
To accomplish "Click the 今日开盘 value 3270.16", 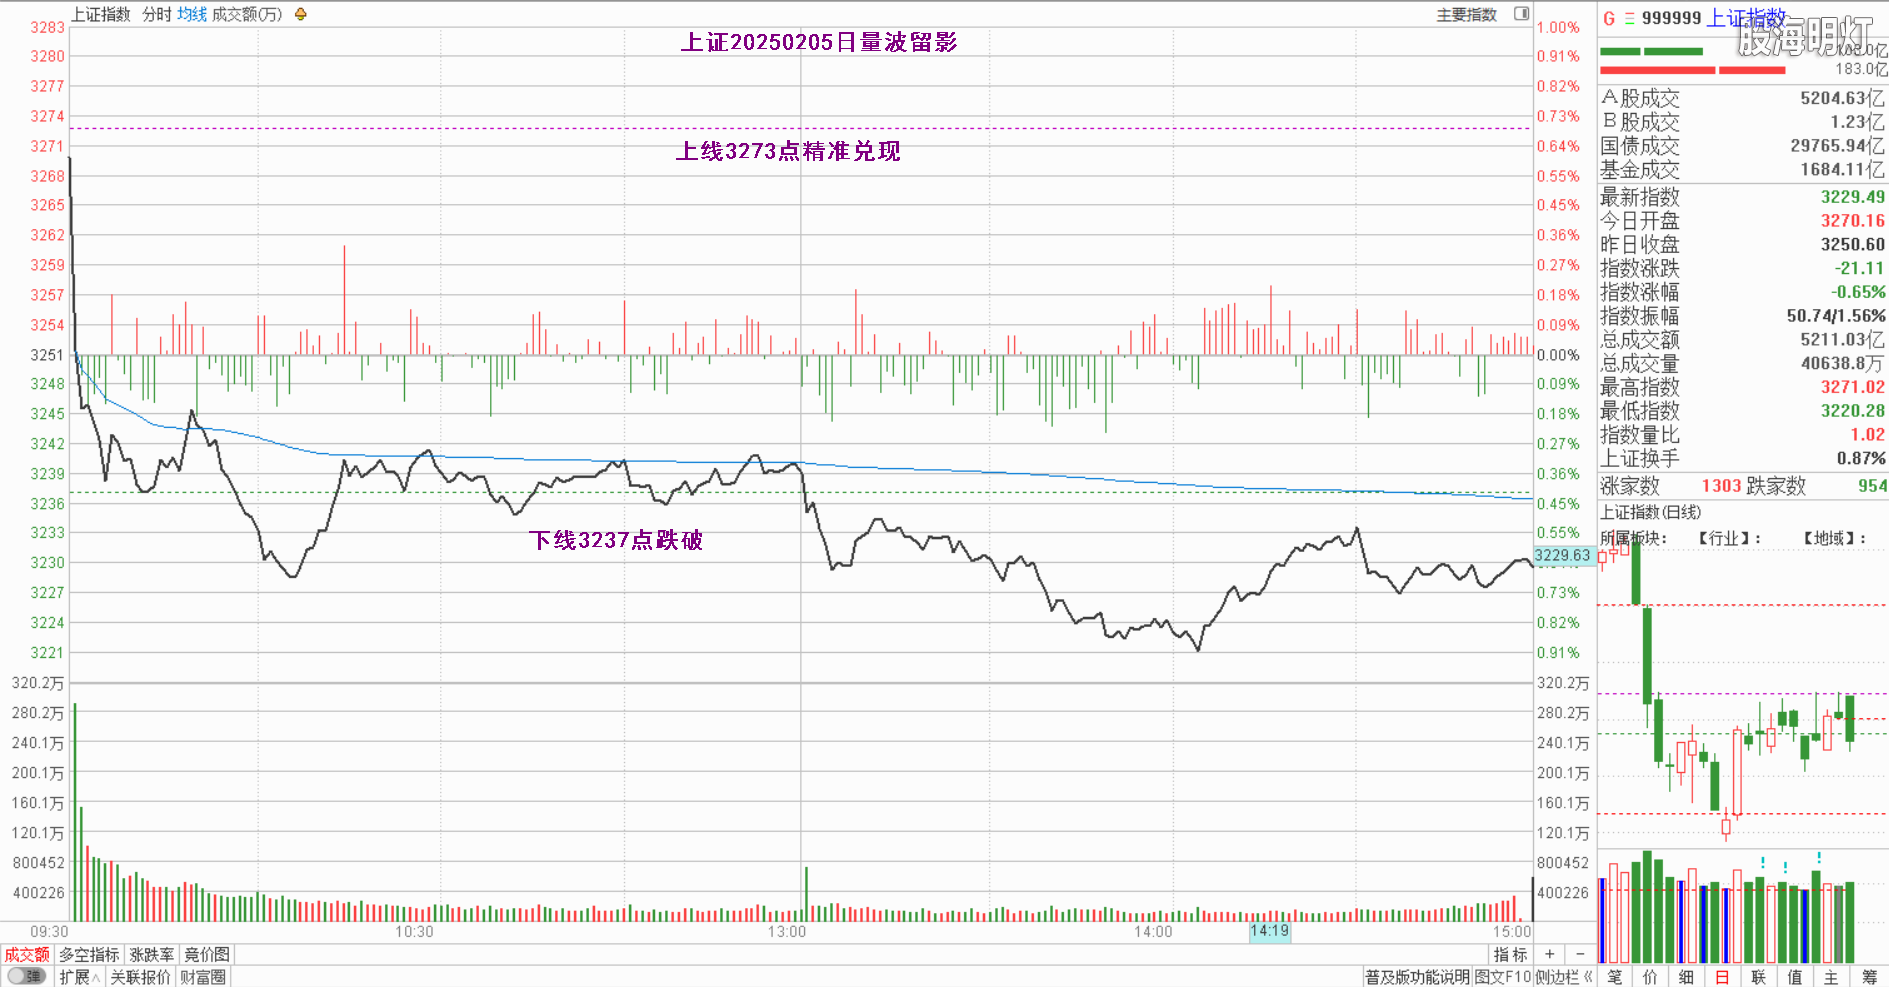I will 1852,221.
